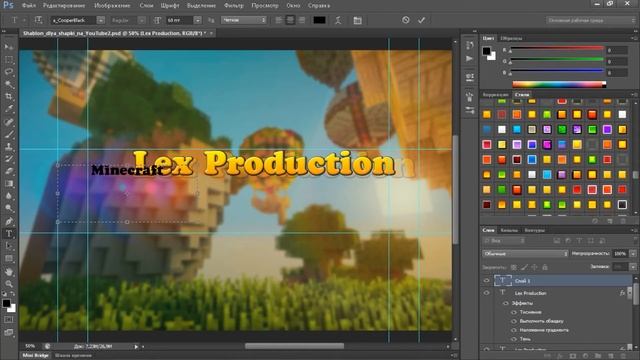This screenshot has width=640, height=360.
Task: Toggle the Тень effect visibility
Action: tap(514, 339)
